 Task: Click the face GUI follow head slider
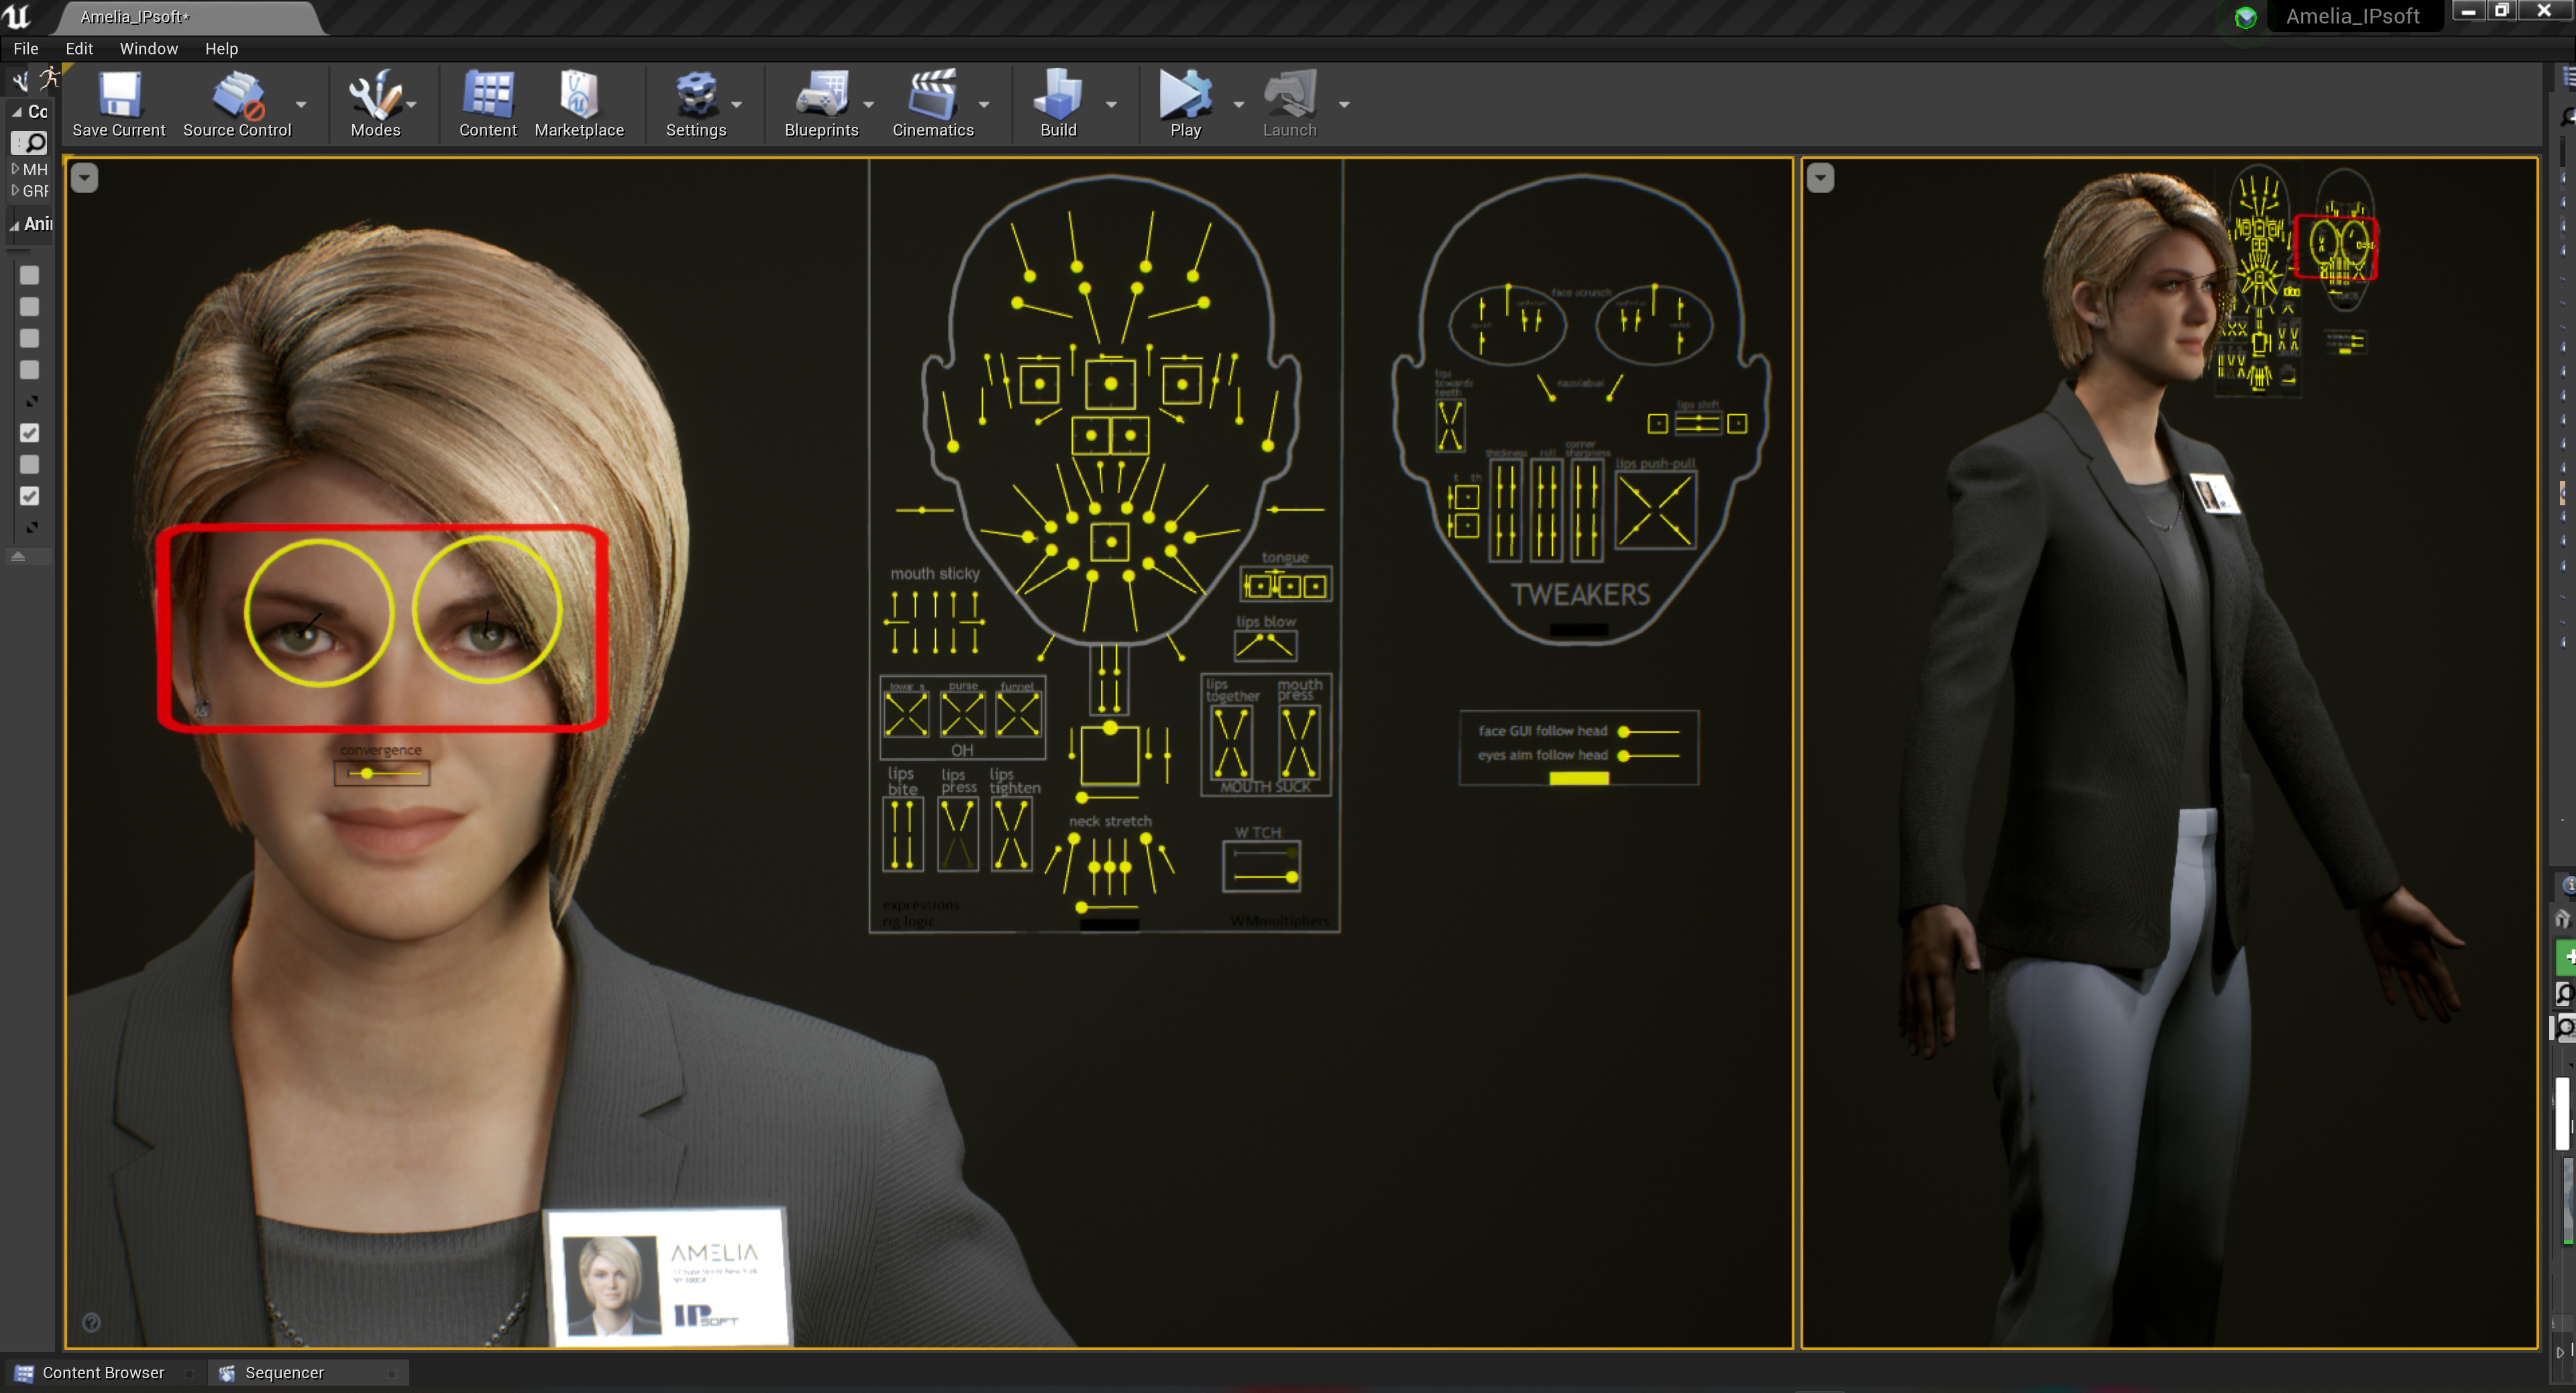[1650, 731]
